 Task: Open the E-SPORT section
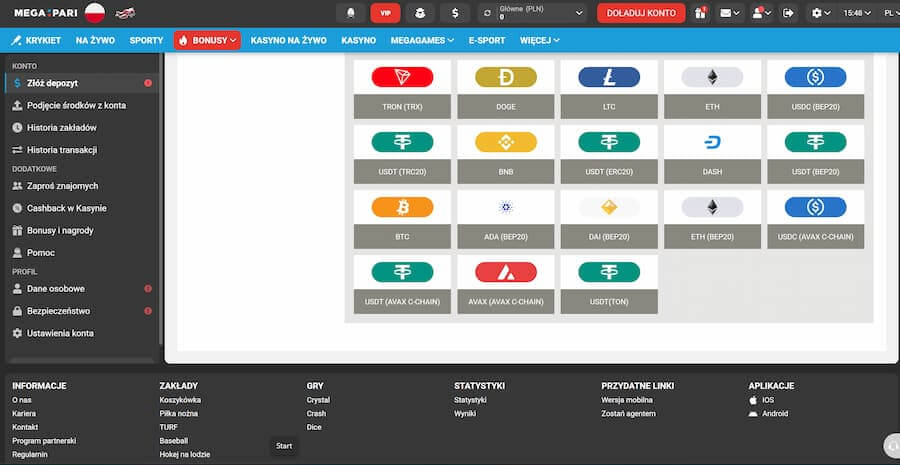click(x=487, y=40)
